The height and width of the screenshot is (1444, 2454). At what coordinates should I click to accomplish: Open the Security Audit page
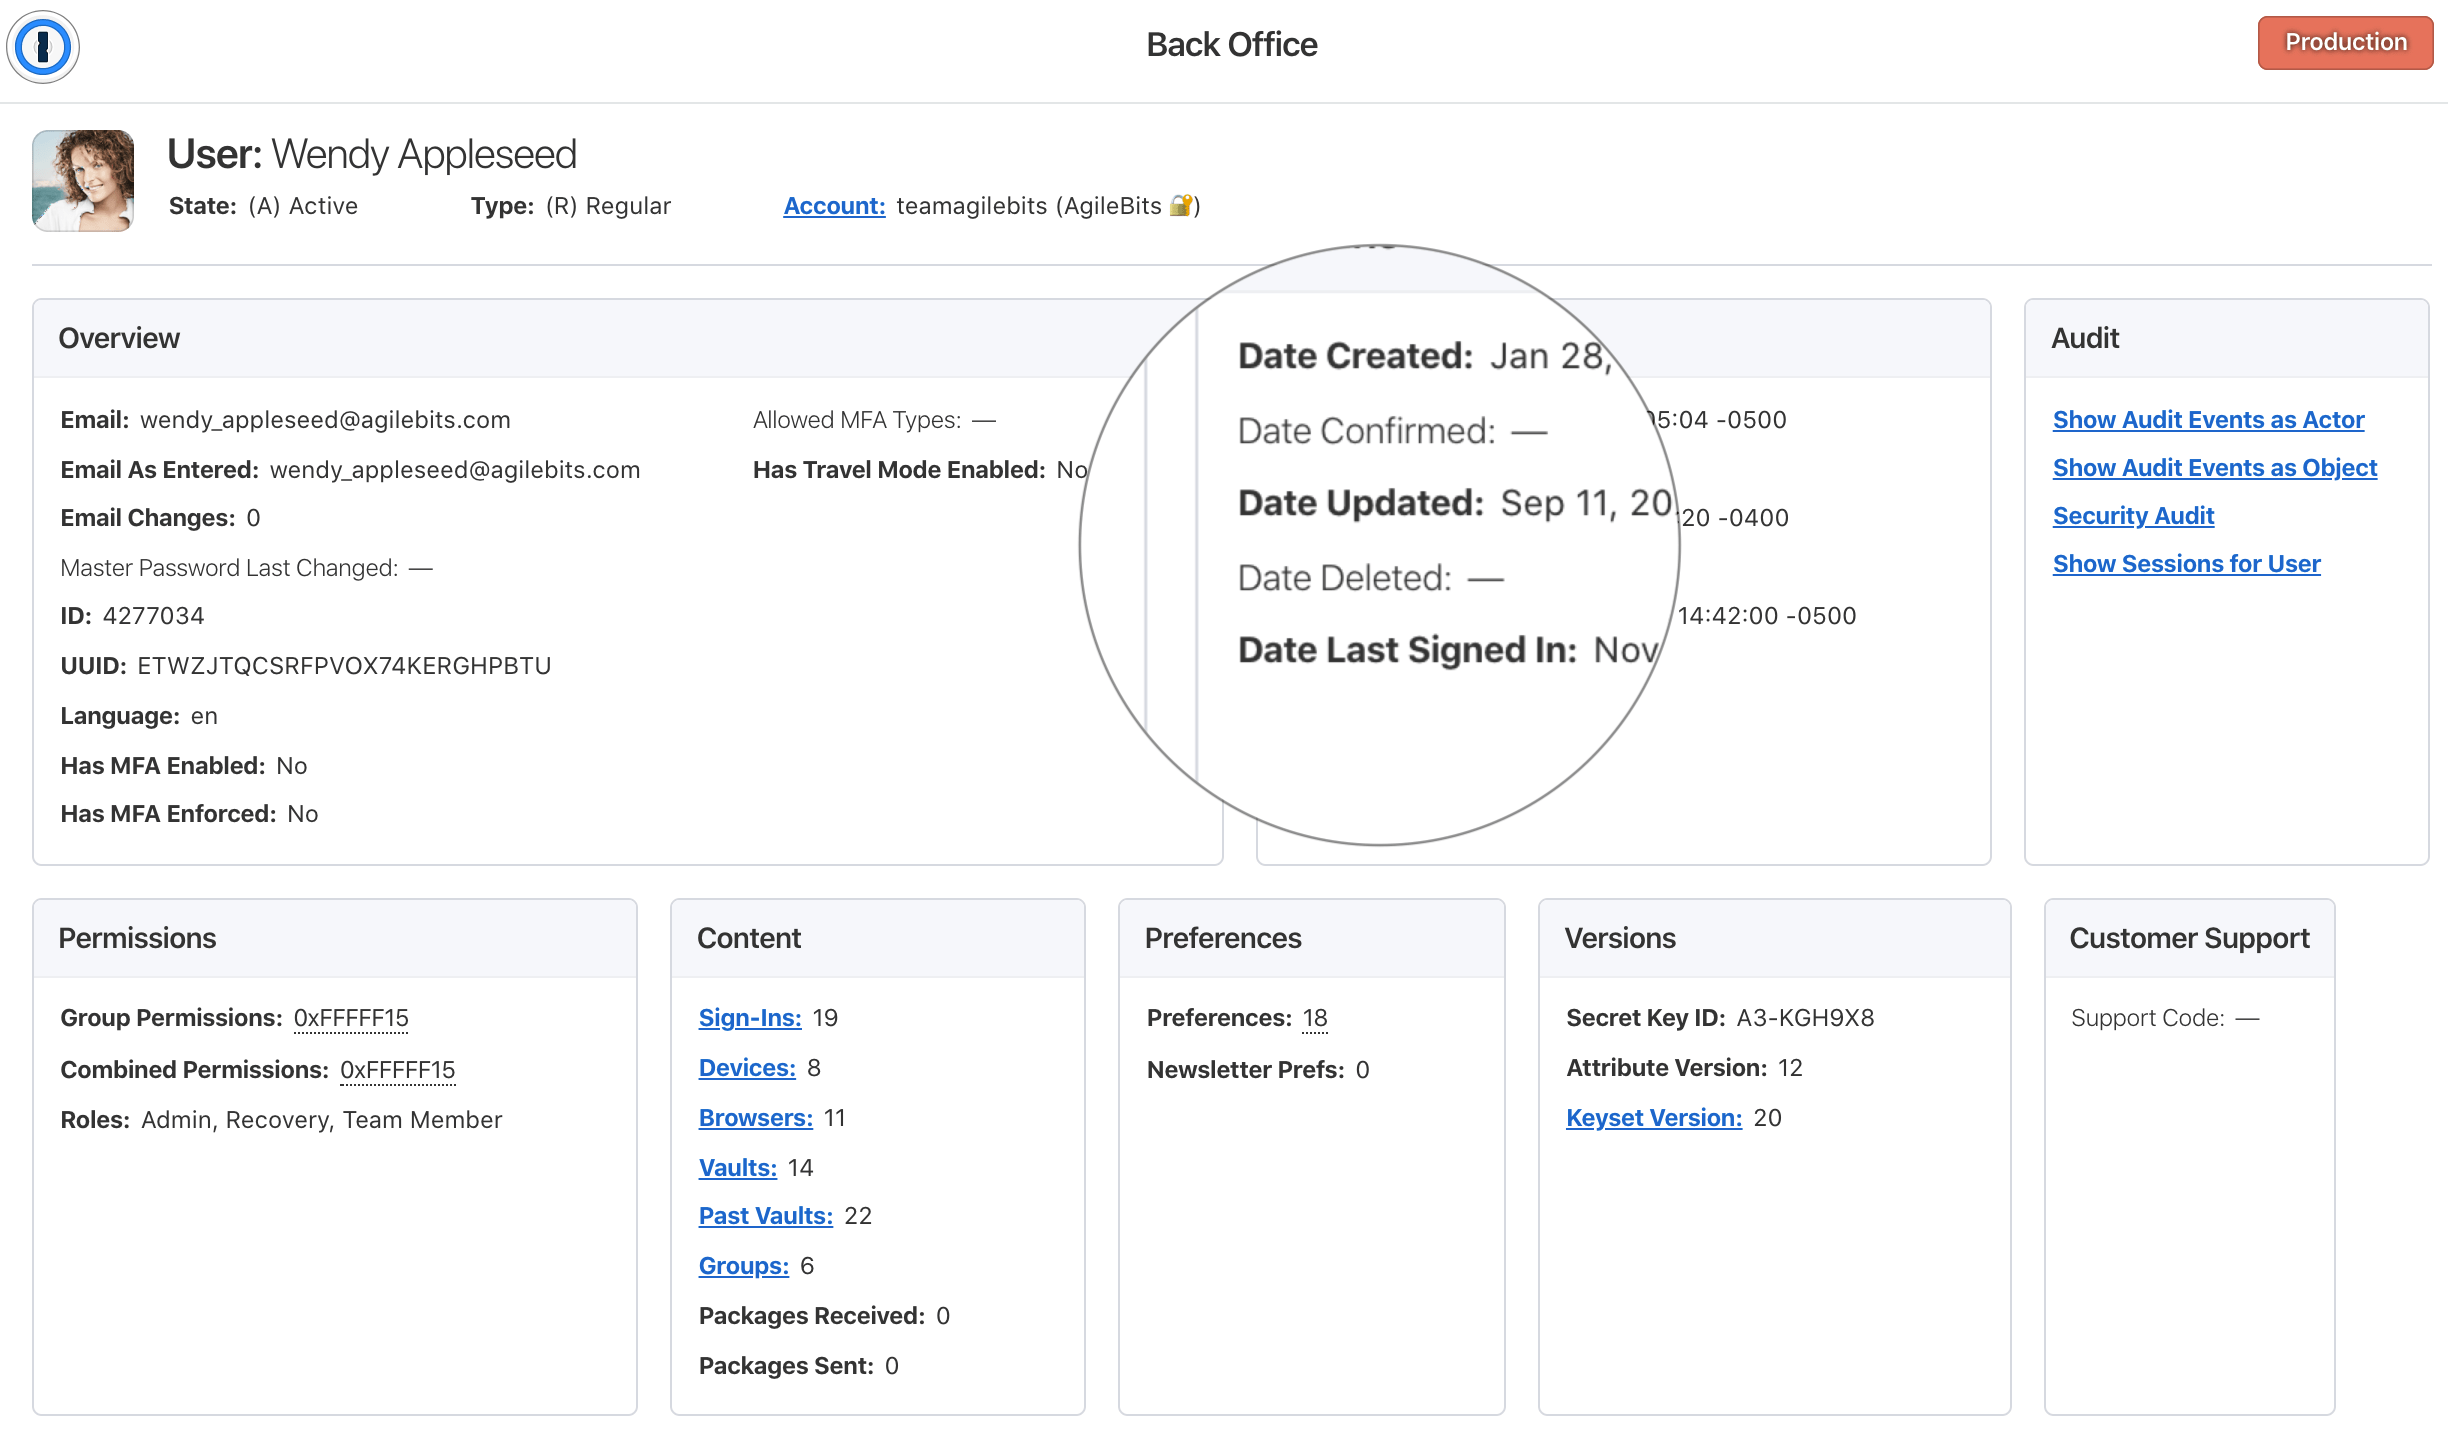[2133, 516]
